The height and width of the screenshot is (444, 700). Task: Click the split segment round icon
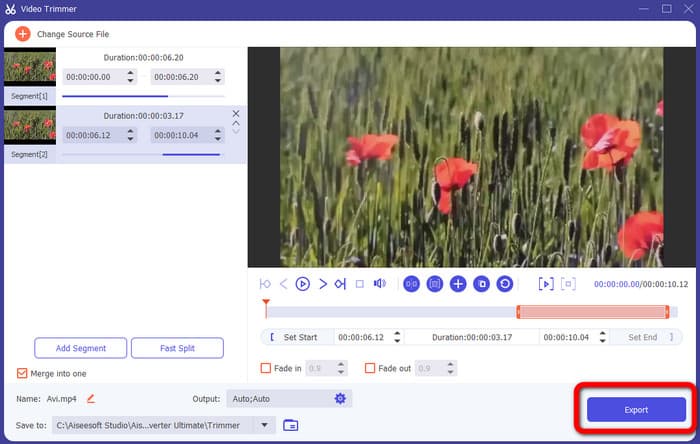pos(411,284)
